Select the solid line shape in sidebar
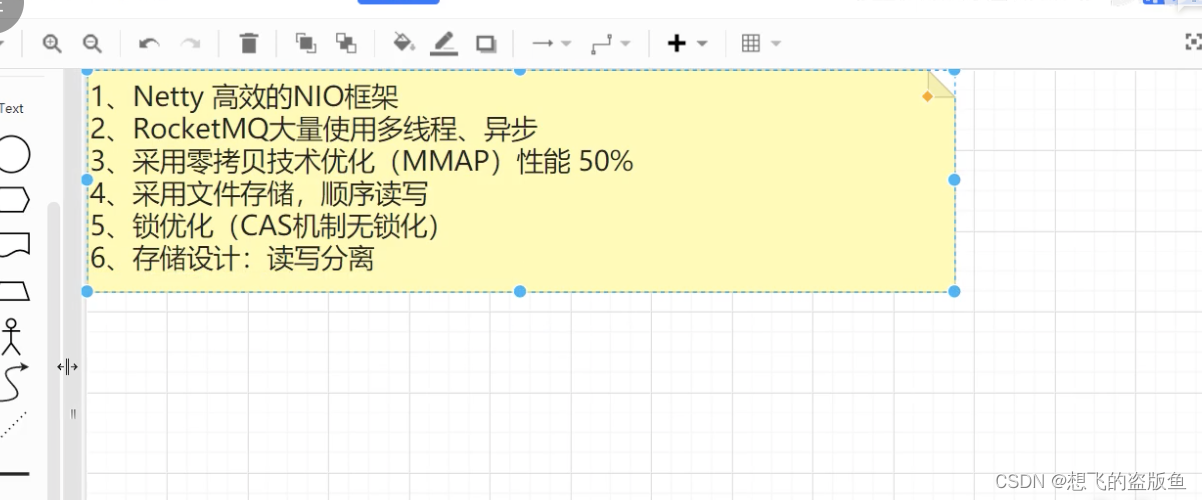Screen dimensions: 1202x500 point(14,473)
